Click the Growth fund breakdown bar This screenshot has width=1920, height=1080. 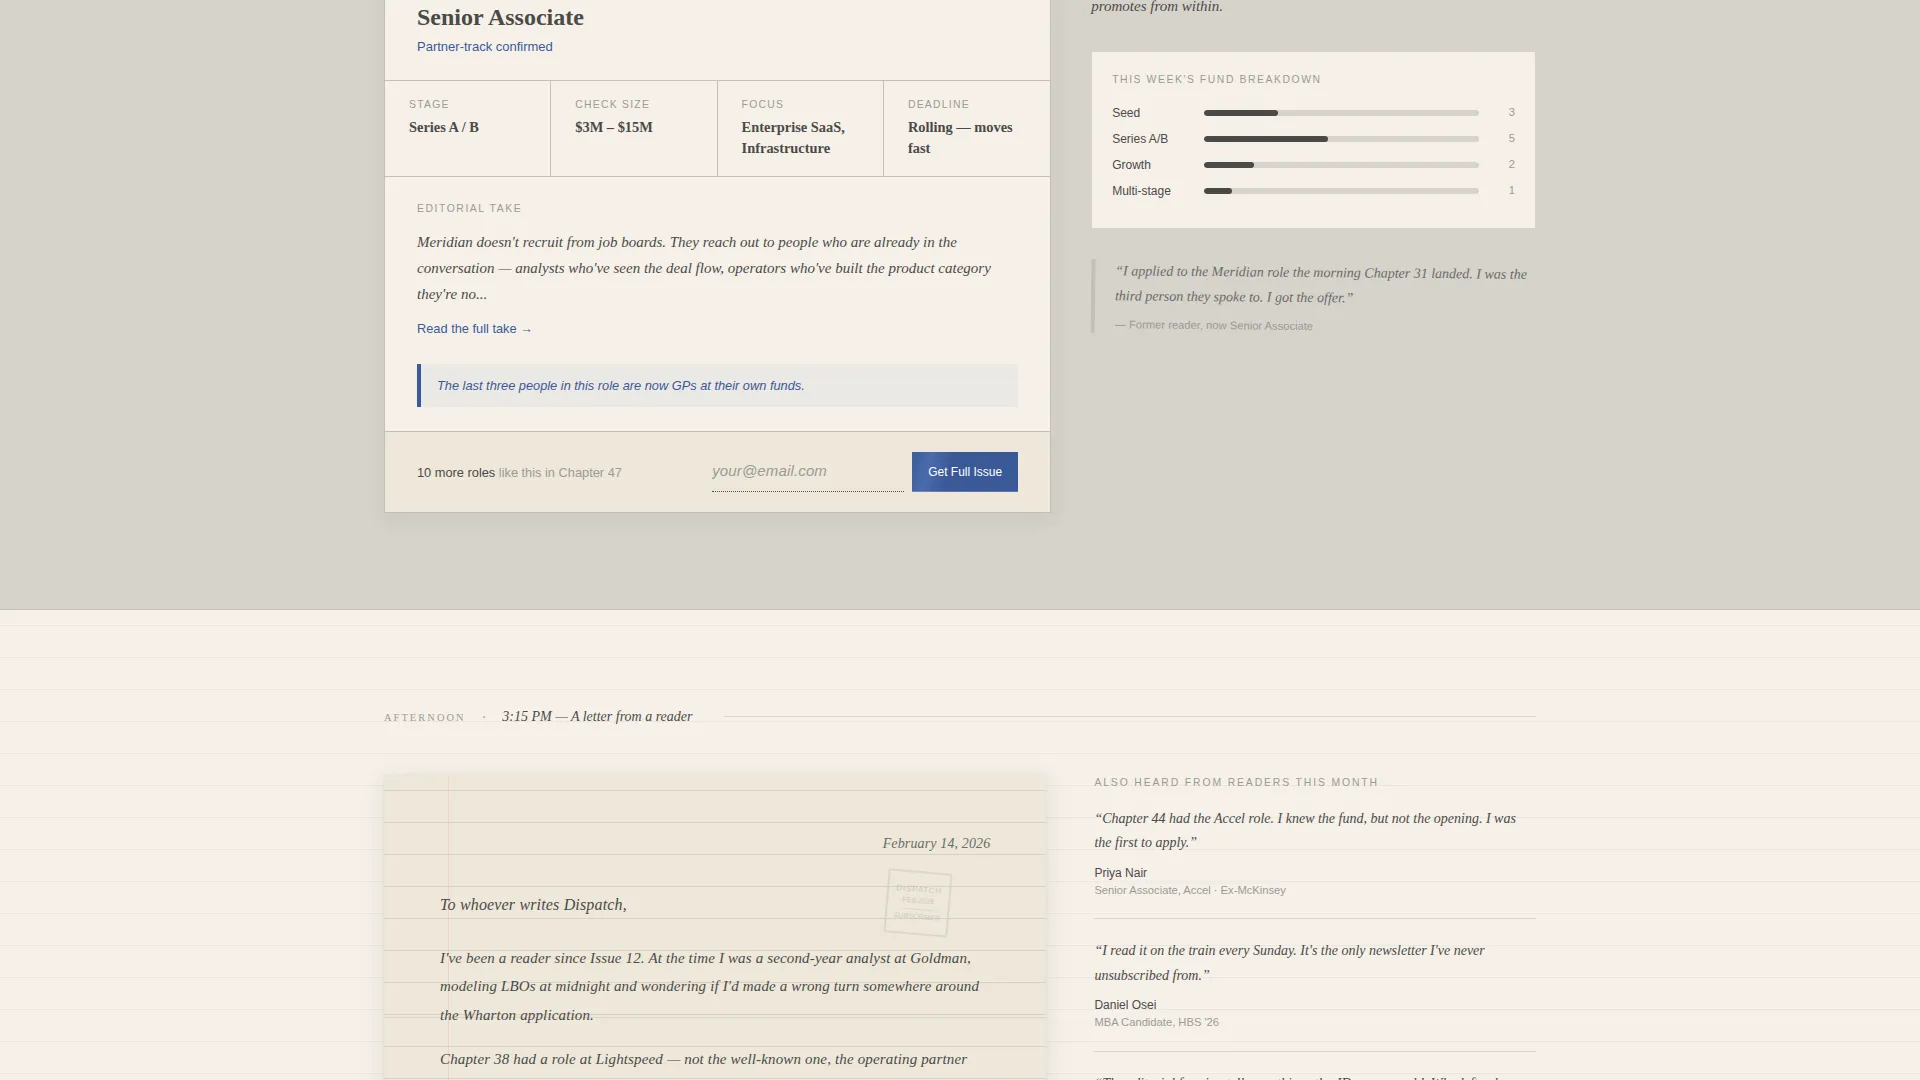pos(1341,165)
